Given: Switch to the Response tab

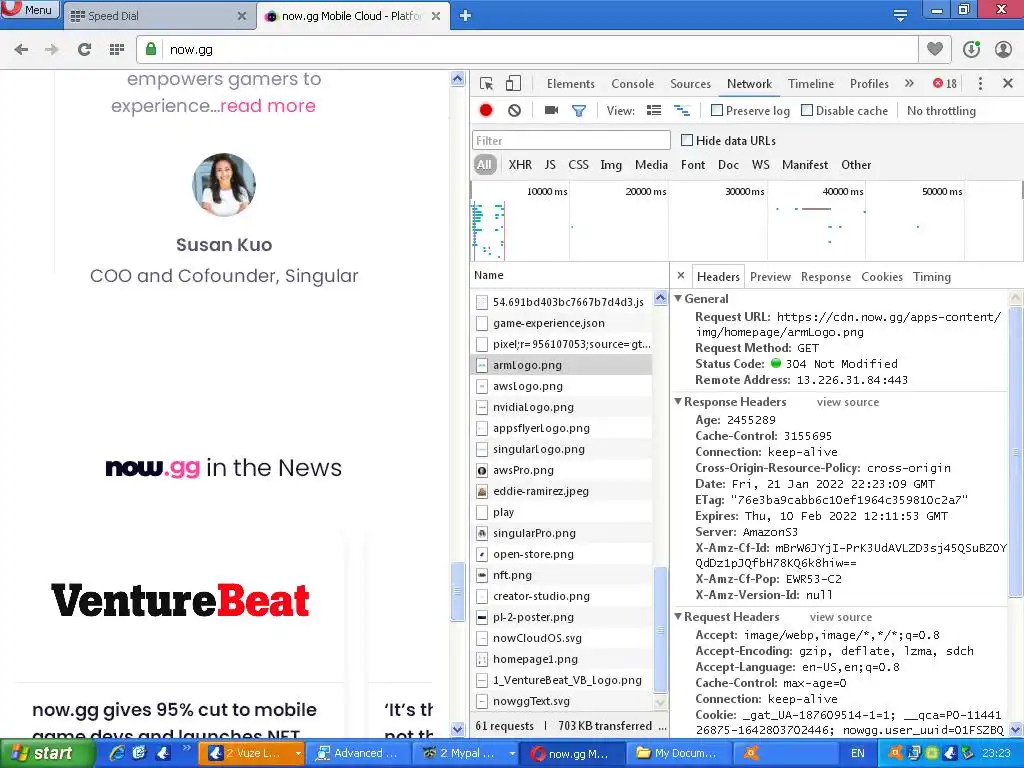Looking at the screenshot, I should pyautogui.click(x=825, y=277).
